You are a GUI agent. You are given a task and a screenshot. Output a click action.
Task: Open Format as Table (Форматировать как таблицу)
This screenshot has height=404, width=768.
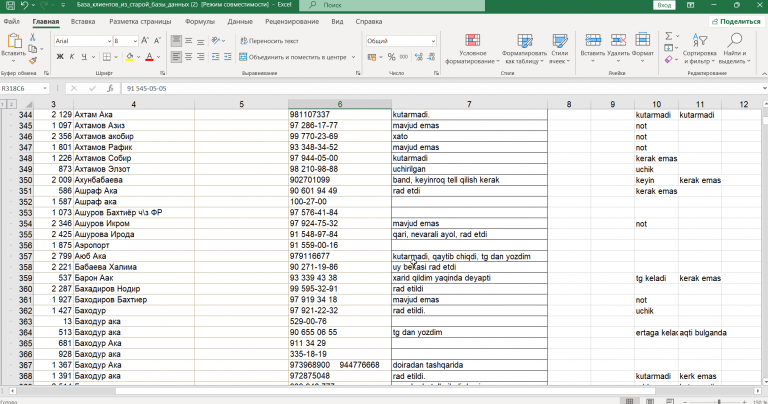pos(524,49)
